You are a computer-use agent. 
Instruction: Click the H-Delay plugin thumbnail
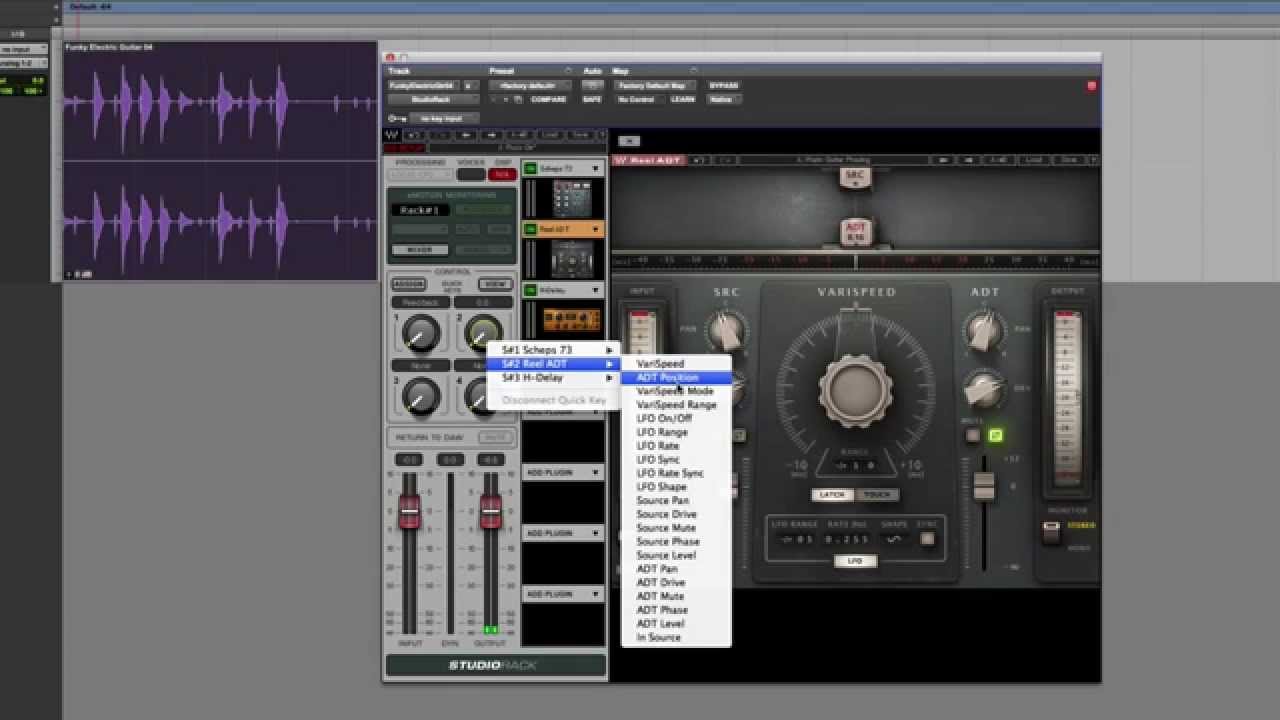click(571, 319)
